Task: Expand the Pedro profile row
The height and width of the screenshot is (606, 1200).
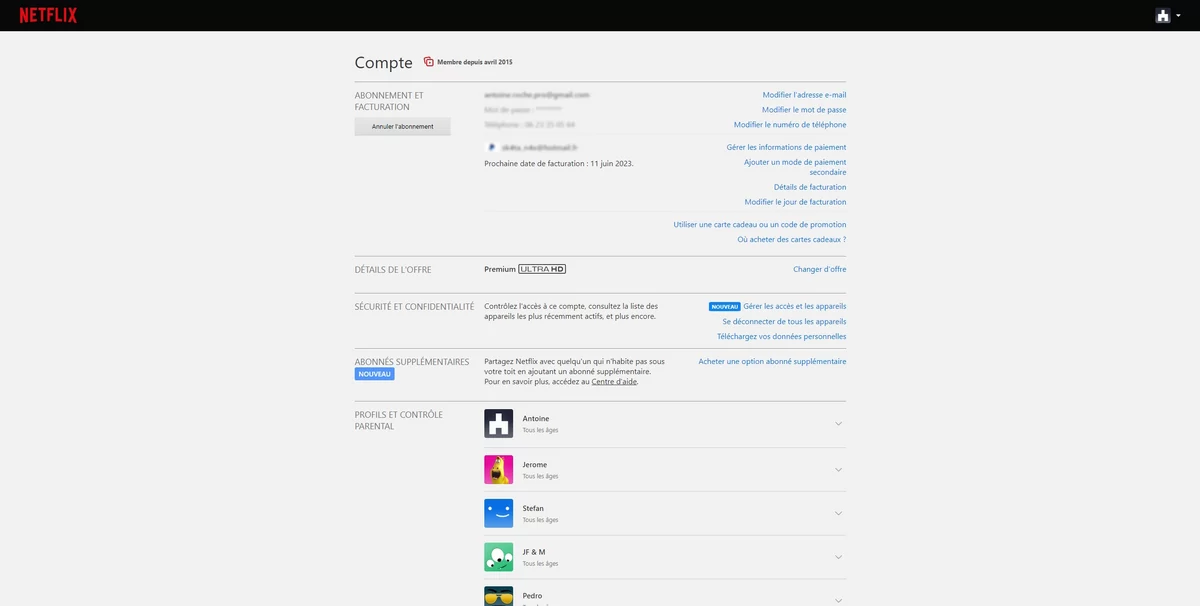Action: tap(838, 600)
